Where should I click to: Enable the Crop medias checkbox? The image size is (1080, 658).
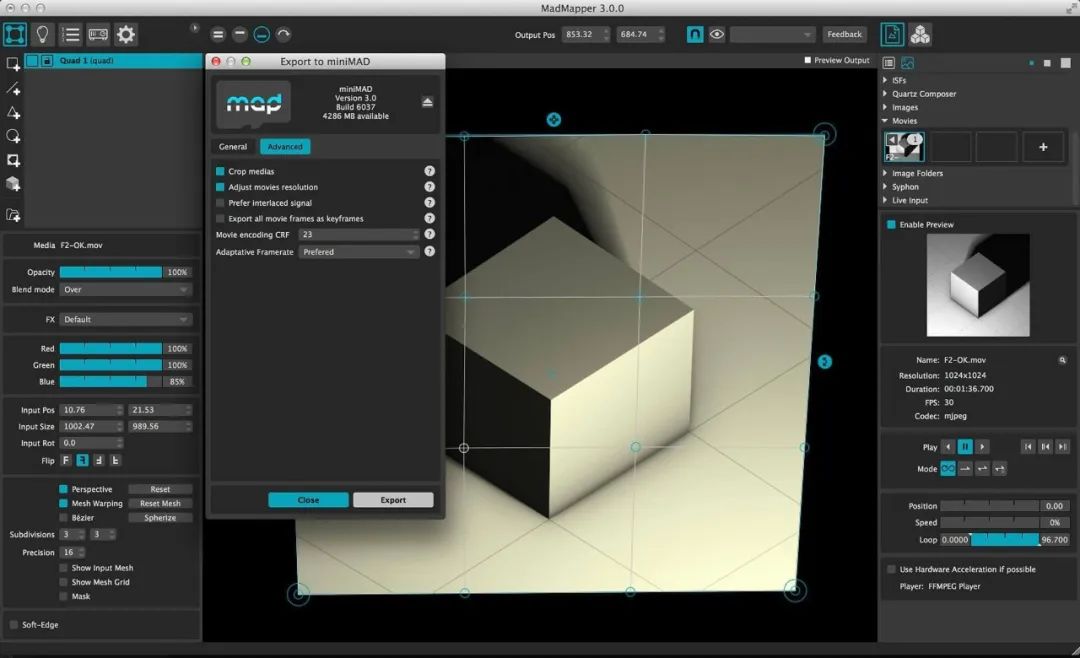(x=221, y=171)
